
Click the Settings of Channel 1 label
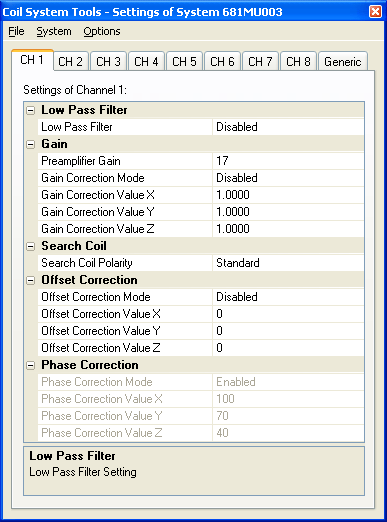75,90
